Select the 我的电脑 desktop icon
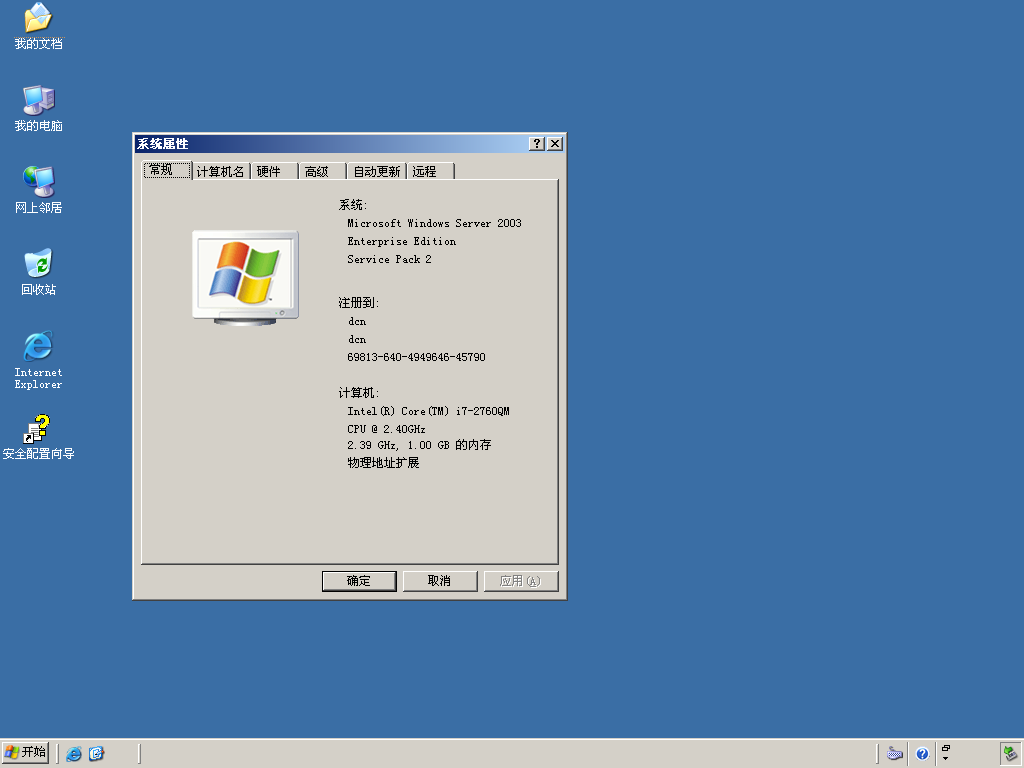The width and height of the screenshot is (1024, 768). (x=38, y=108)
